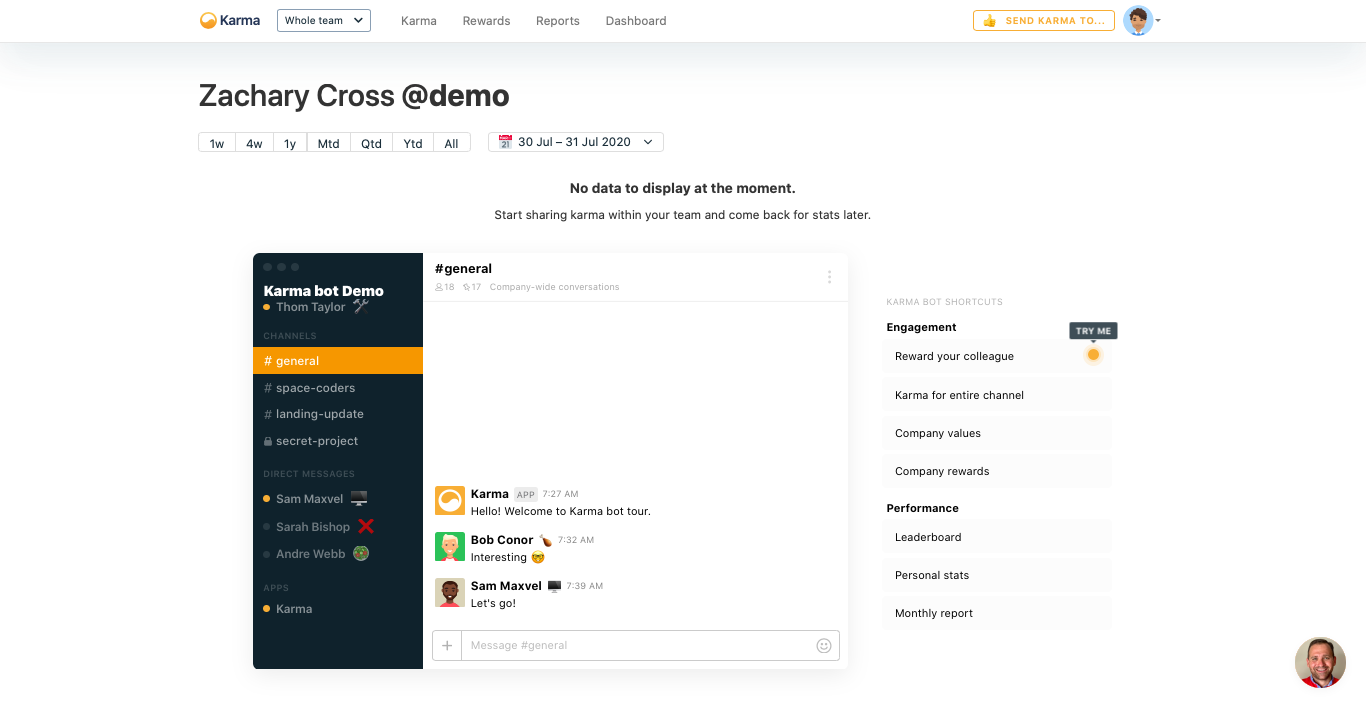
Task: Click the Bob Conor sender name
Action: coord(502,540)
